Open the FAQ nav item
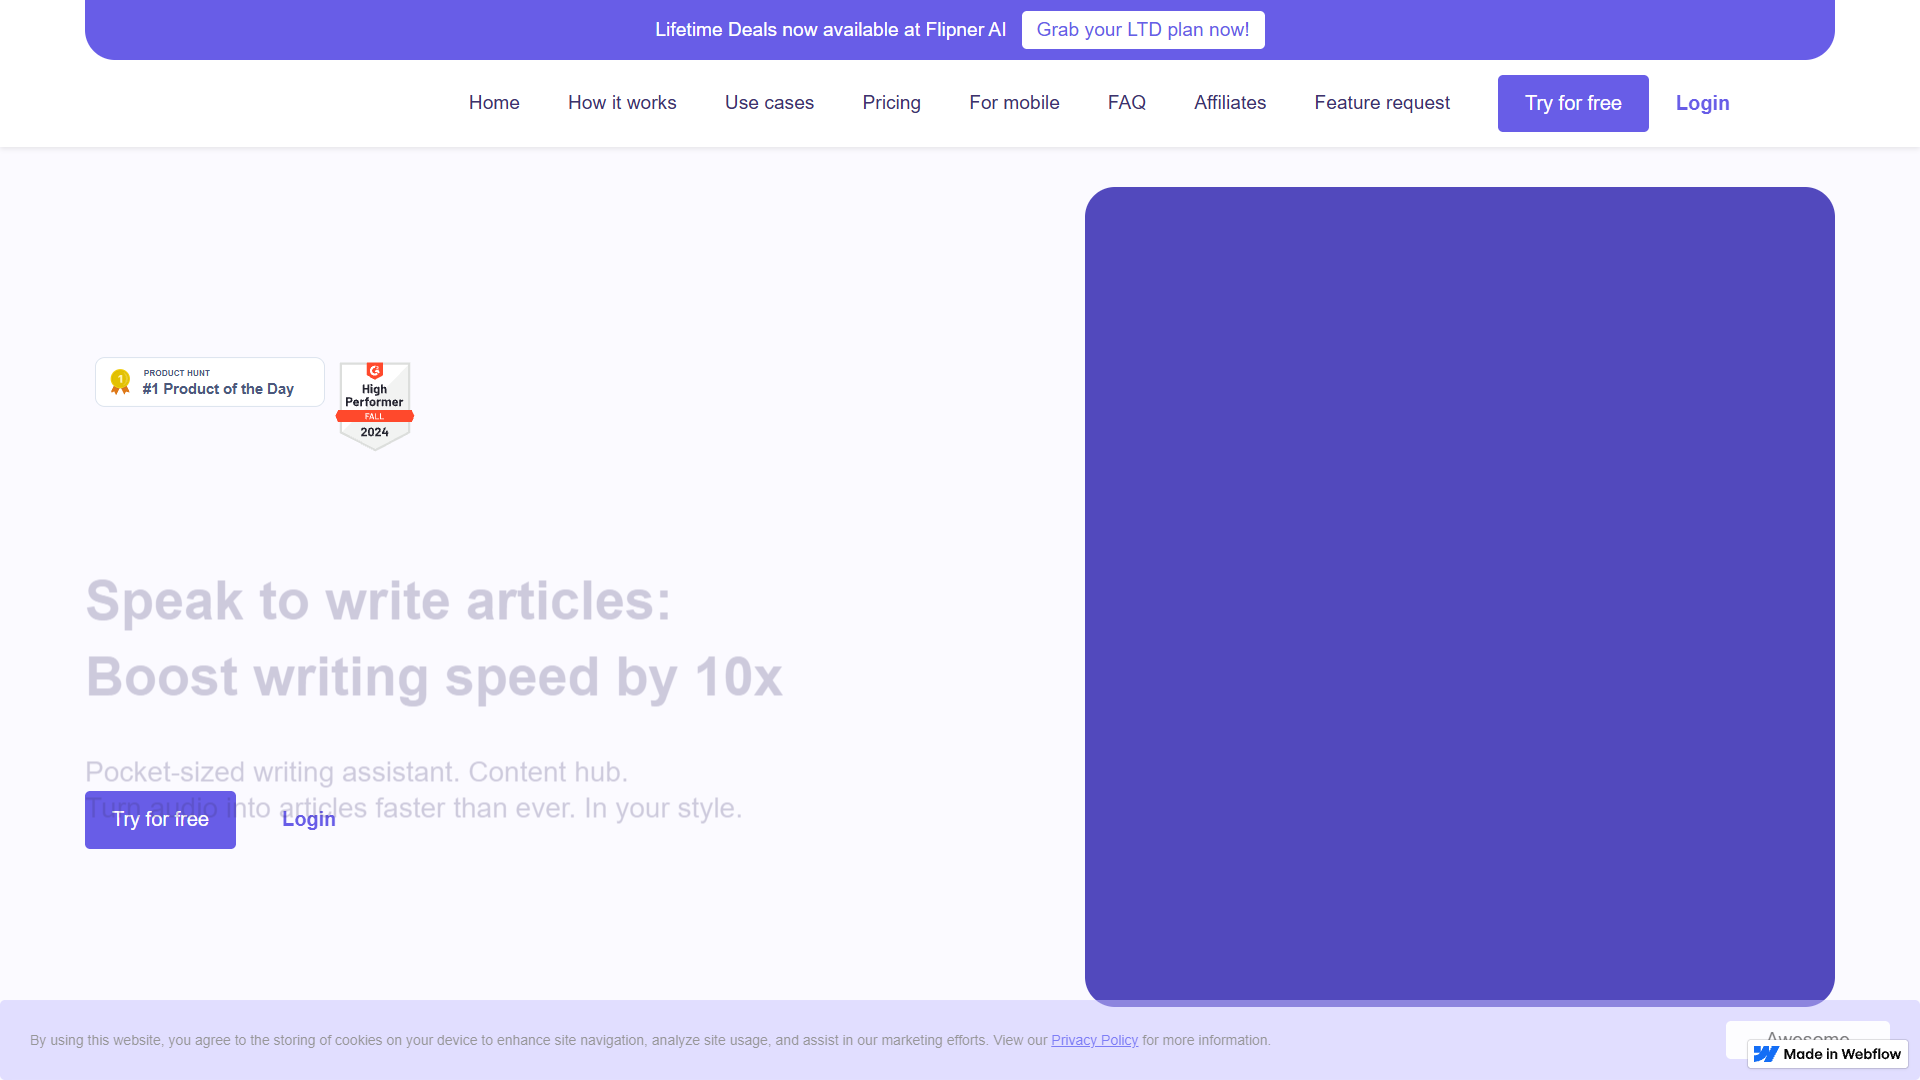 (1126, 103)
